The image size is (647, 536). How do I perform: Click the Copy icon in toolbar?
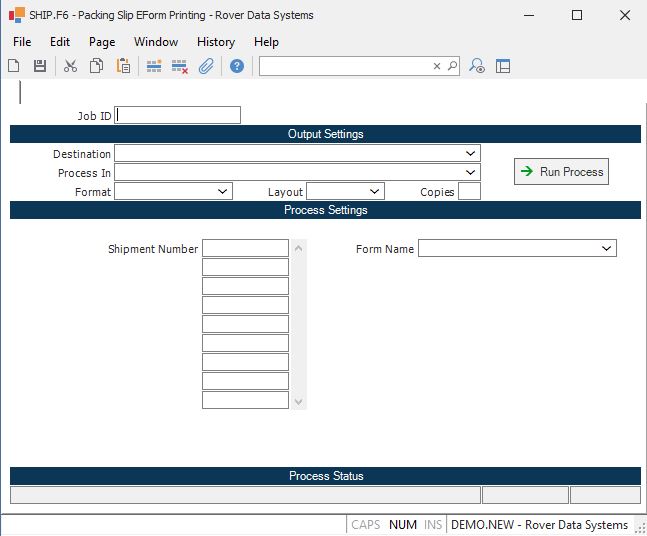97,66
